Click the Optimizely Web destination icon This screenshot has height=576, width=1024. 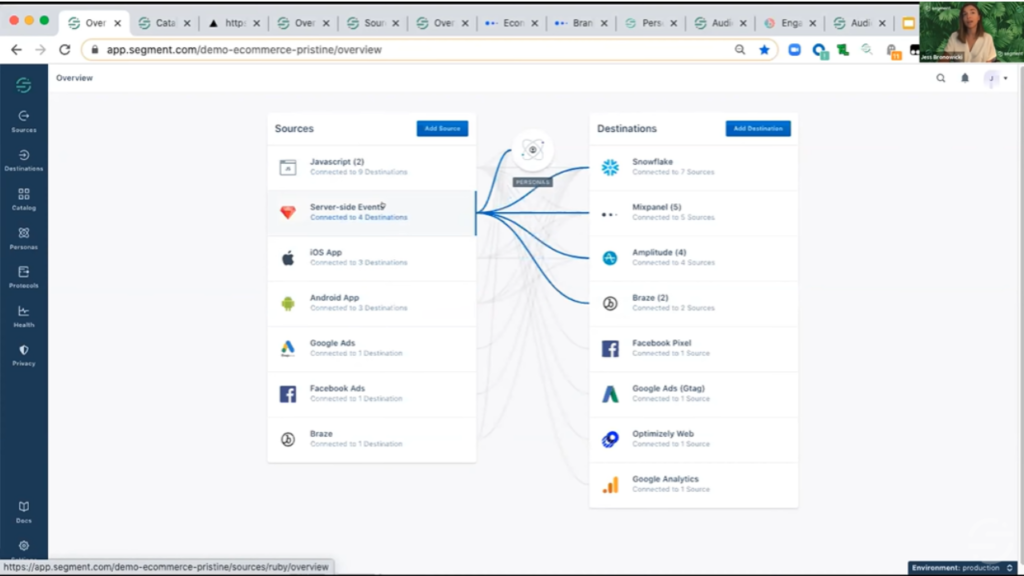point(610,439)
